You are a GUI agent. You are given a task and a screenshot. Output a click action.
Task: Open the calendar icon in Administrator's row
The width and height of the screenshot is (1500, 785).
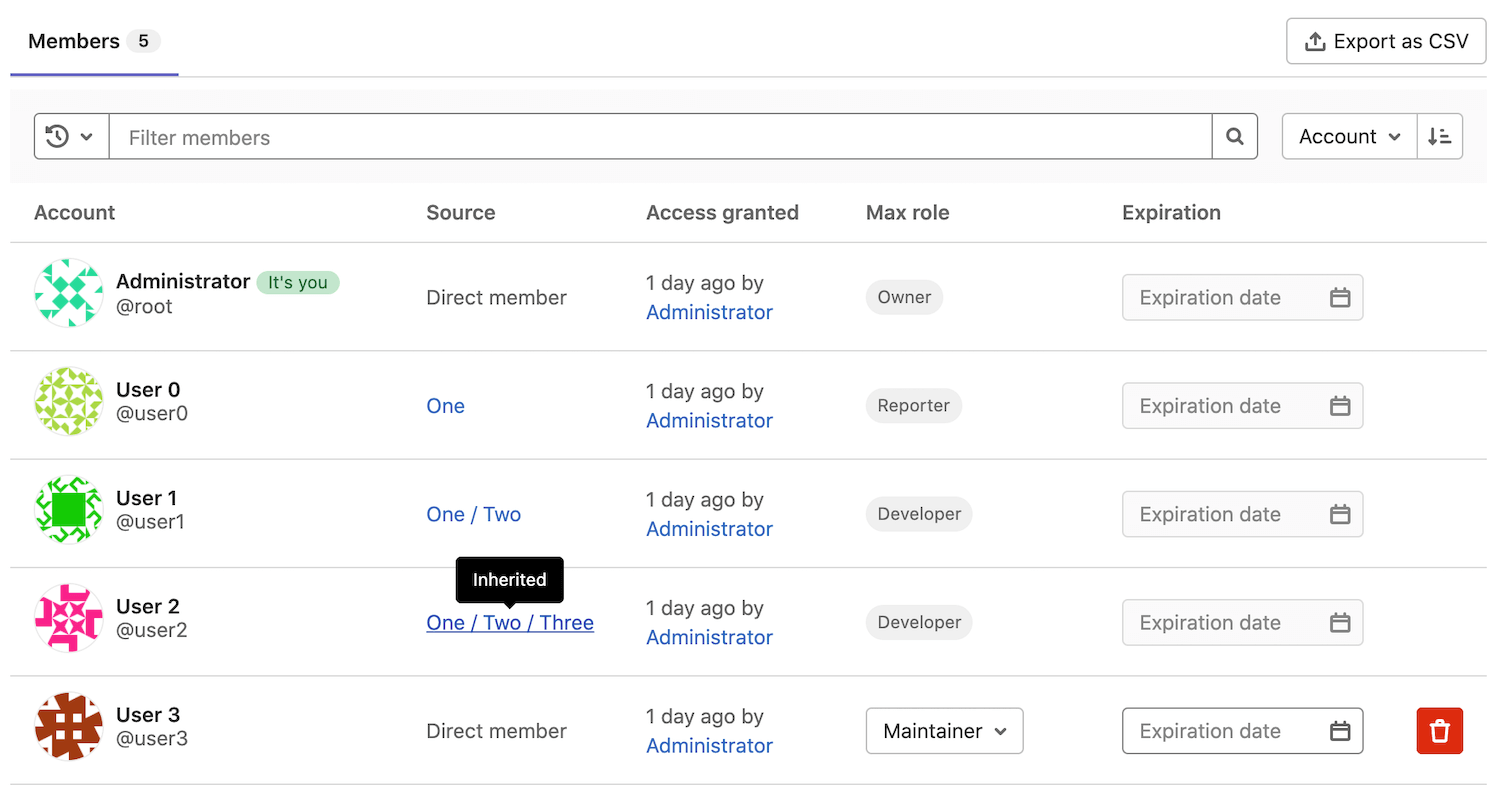tap(1340, 297)
